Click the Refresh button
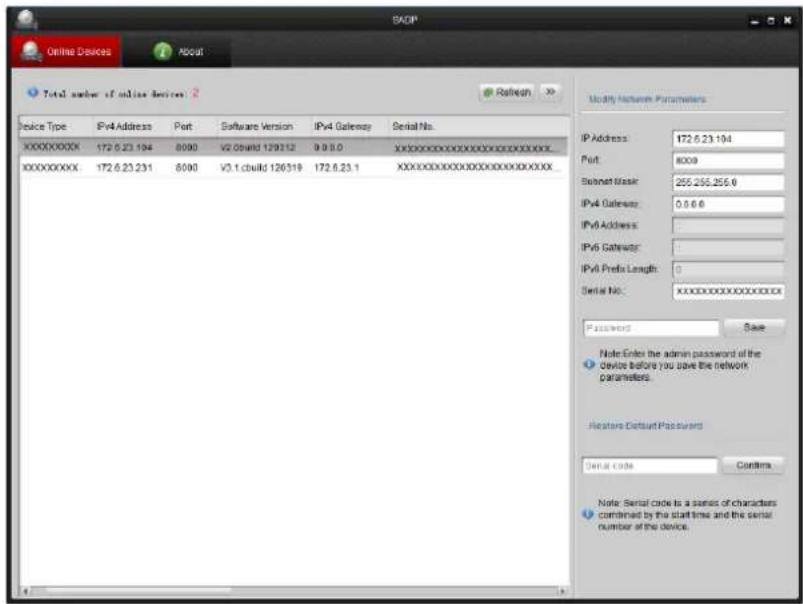Image resolution: width=803 pixels, height=604 pixels. point(507,92)
